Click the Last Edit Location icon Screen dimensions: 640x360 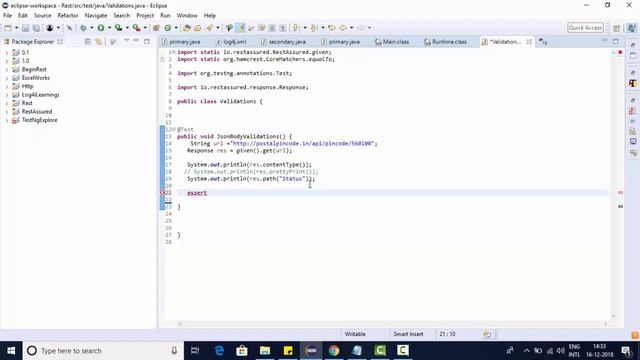332,28
